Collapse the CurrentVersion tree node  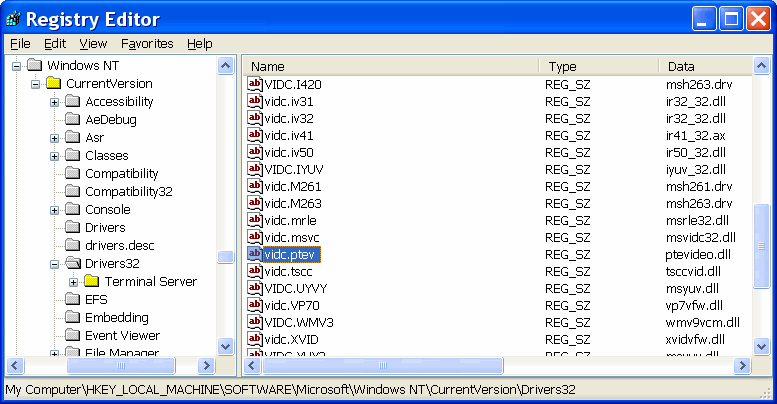click(x=36, y=84)
